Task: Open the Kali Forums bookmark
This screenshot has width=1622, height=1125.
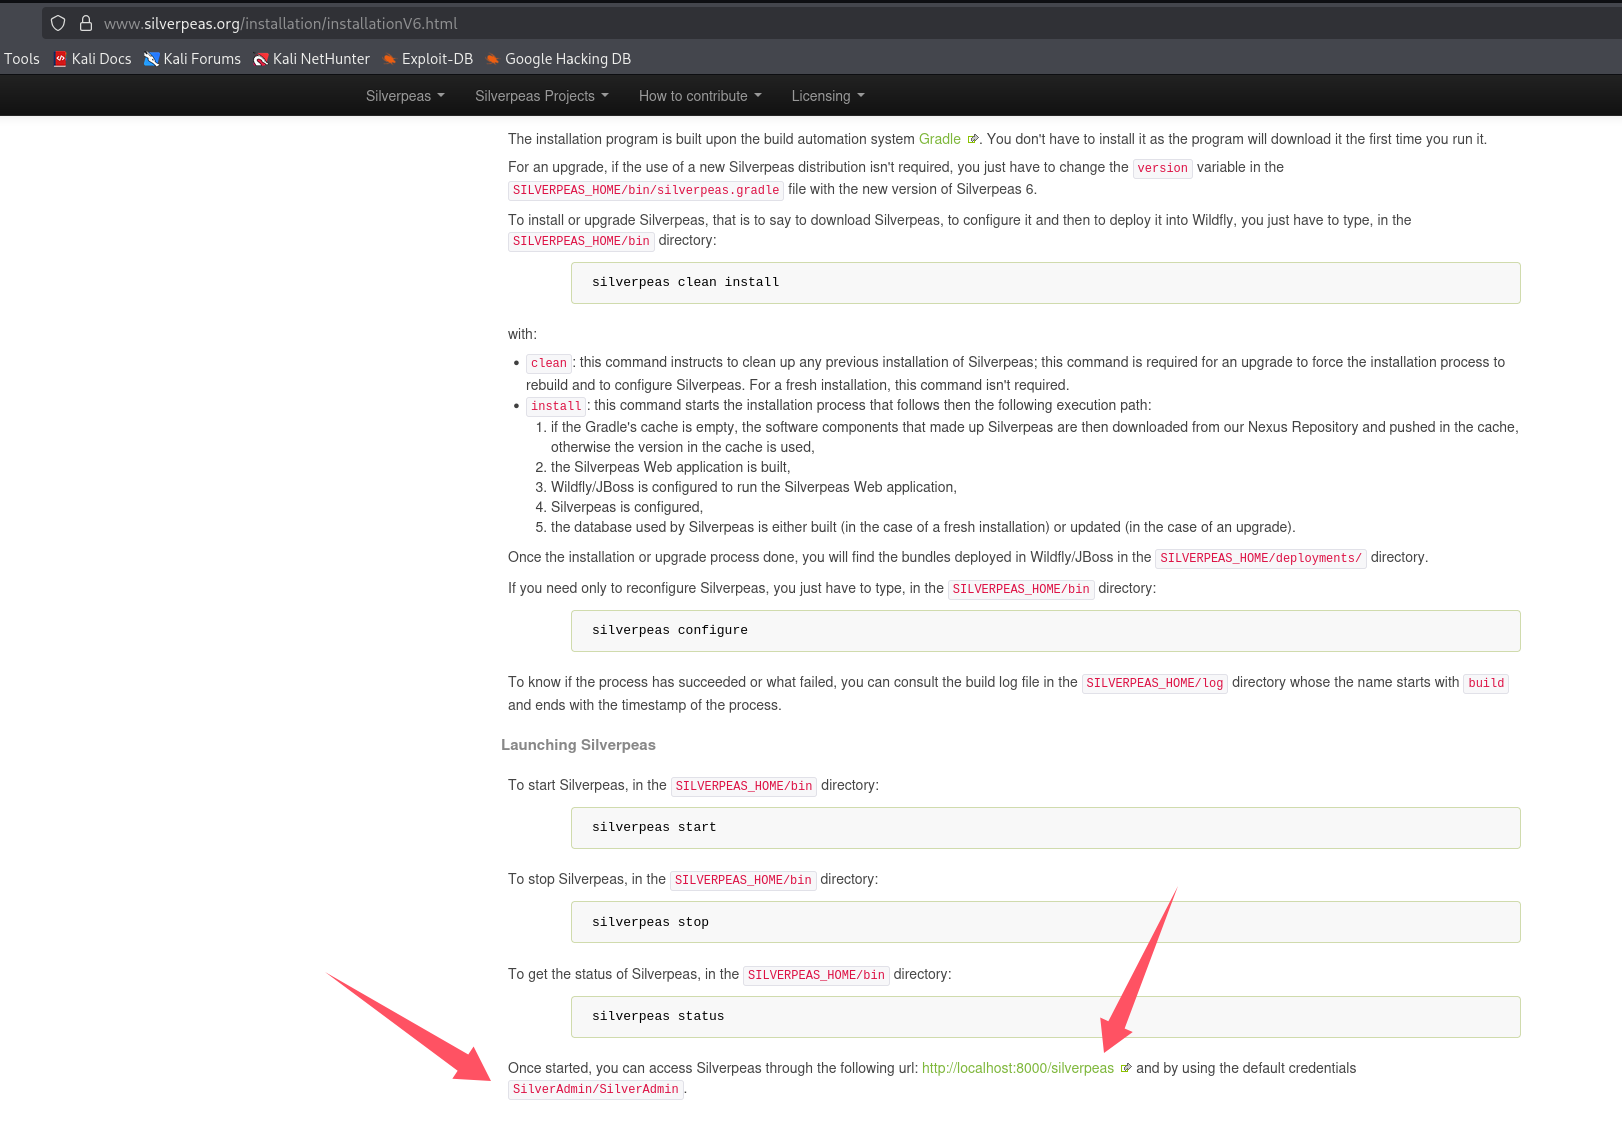Action: pyautogui.click(x=192, y=59)
